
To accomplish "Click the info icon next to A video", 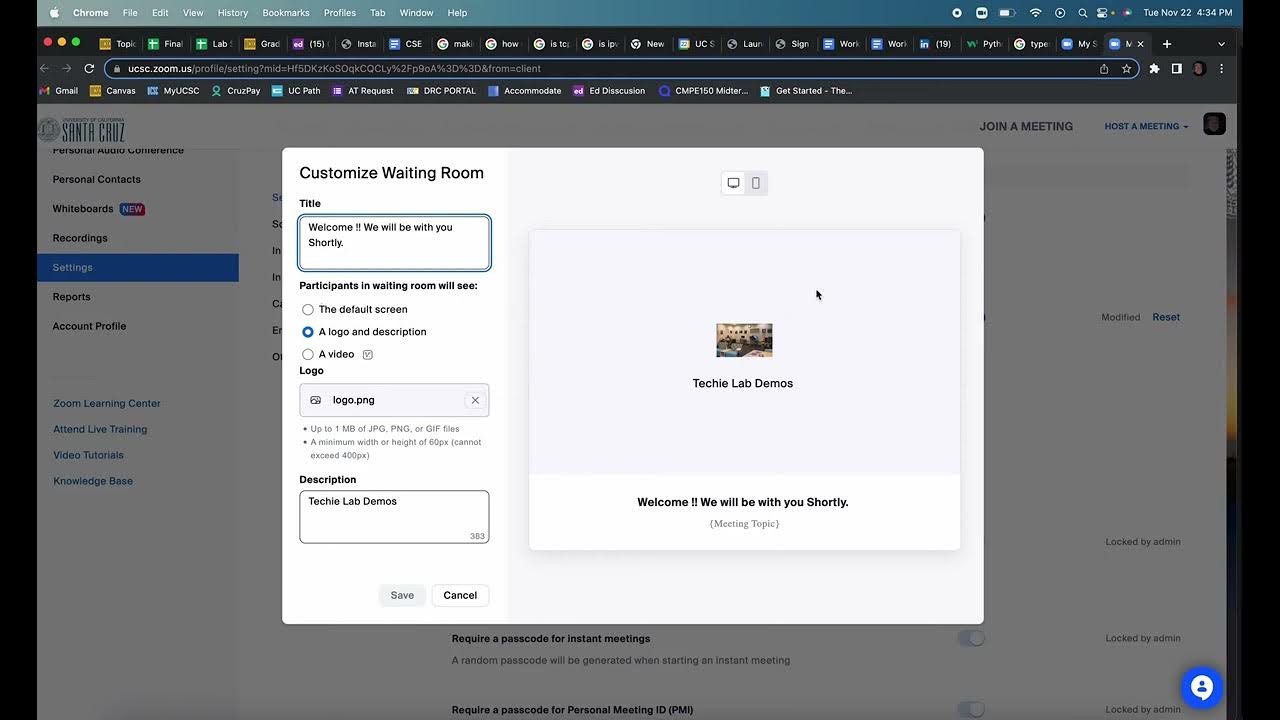I will click(368, 354).
